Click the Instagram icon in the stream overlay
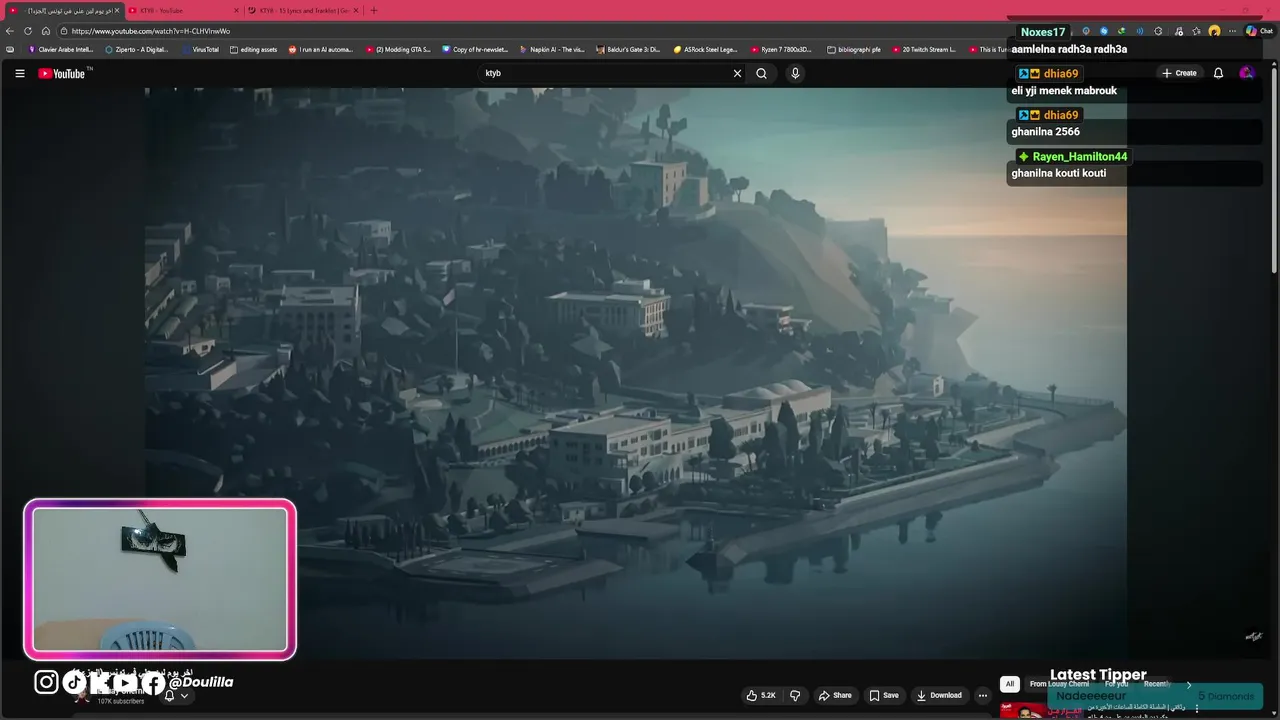Image resolution: width=1280 pixels, height=720 pixels. click(x=46, y=682)
